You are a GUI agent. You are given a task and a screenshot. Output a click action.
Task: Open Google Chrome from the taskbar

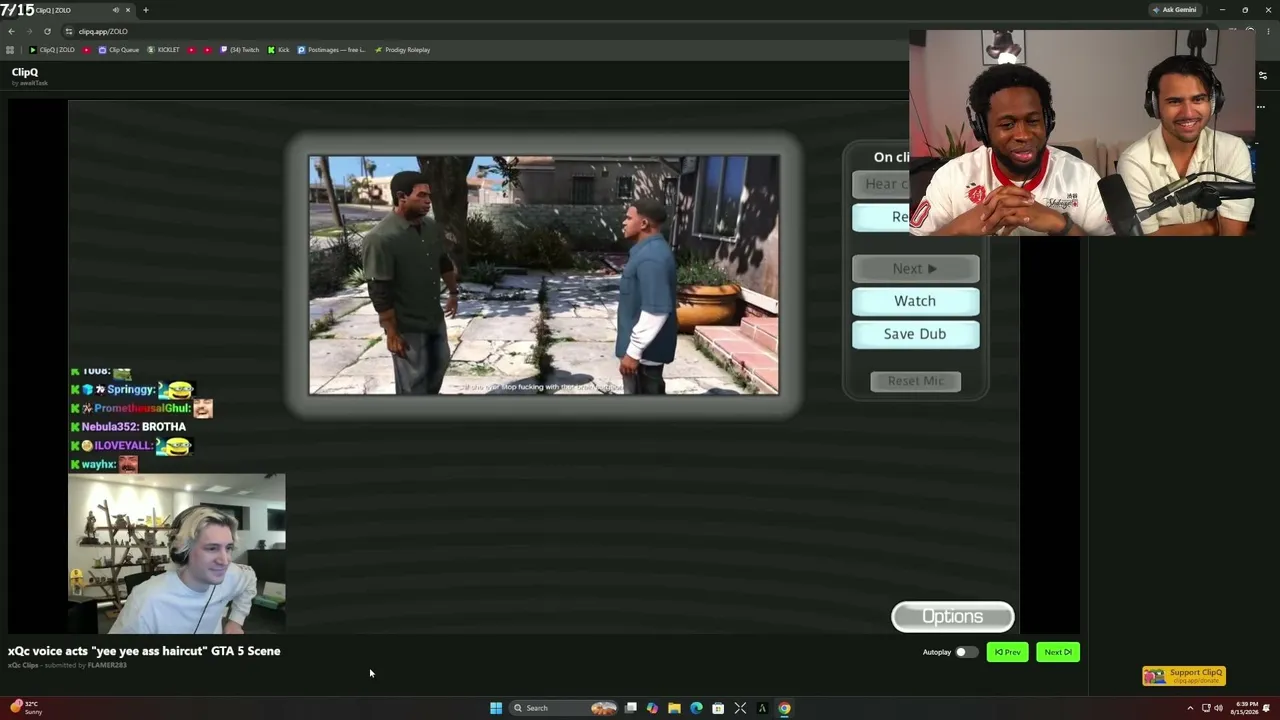(x=784, y=708)
